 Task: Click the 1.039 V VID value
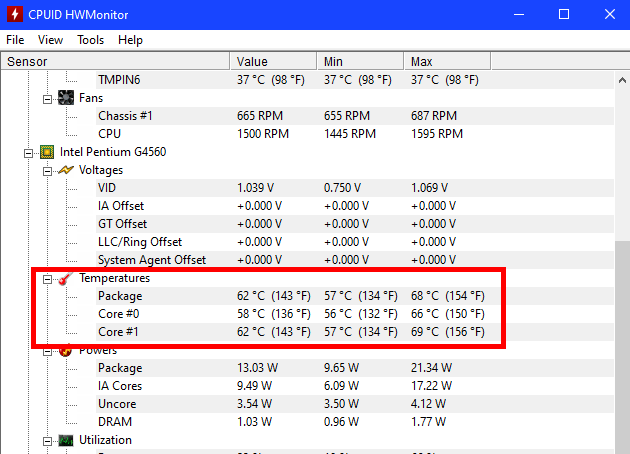pos(256,188)
